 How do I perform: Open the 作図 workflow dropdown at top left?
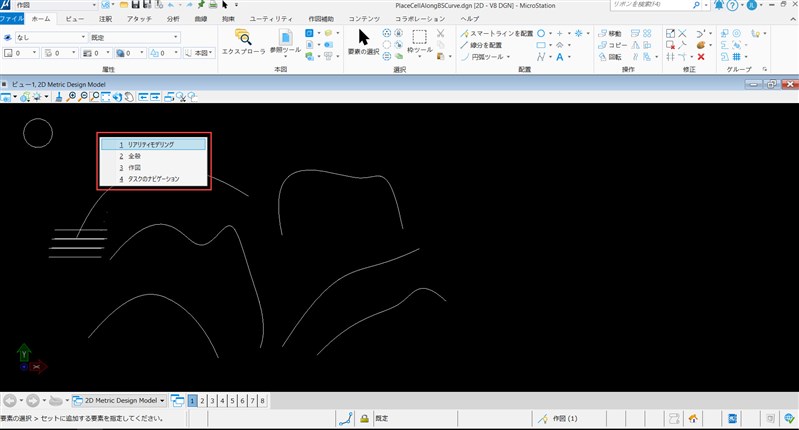coord(94,5)
